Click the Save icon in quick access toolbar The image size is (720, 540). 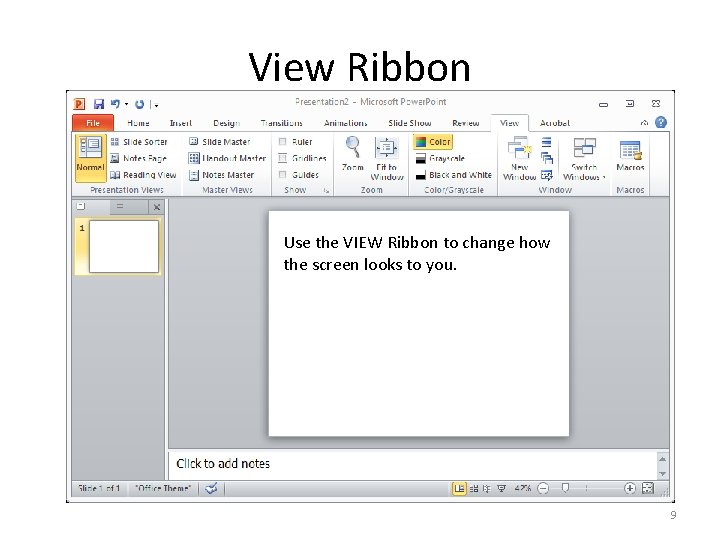(98, 104)
